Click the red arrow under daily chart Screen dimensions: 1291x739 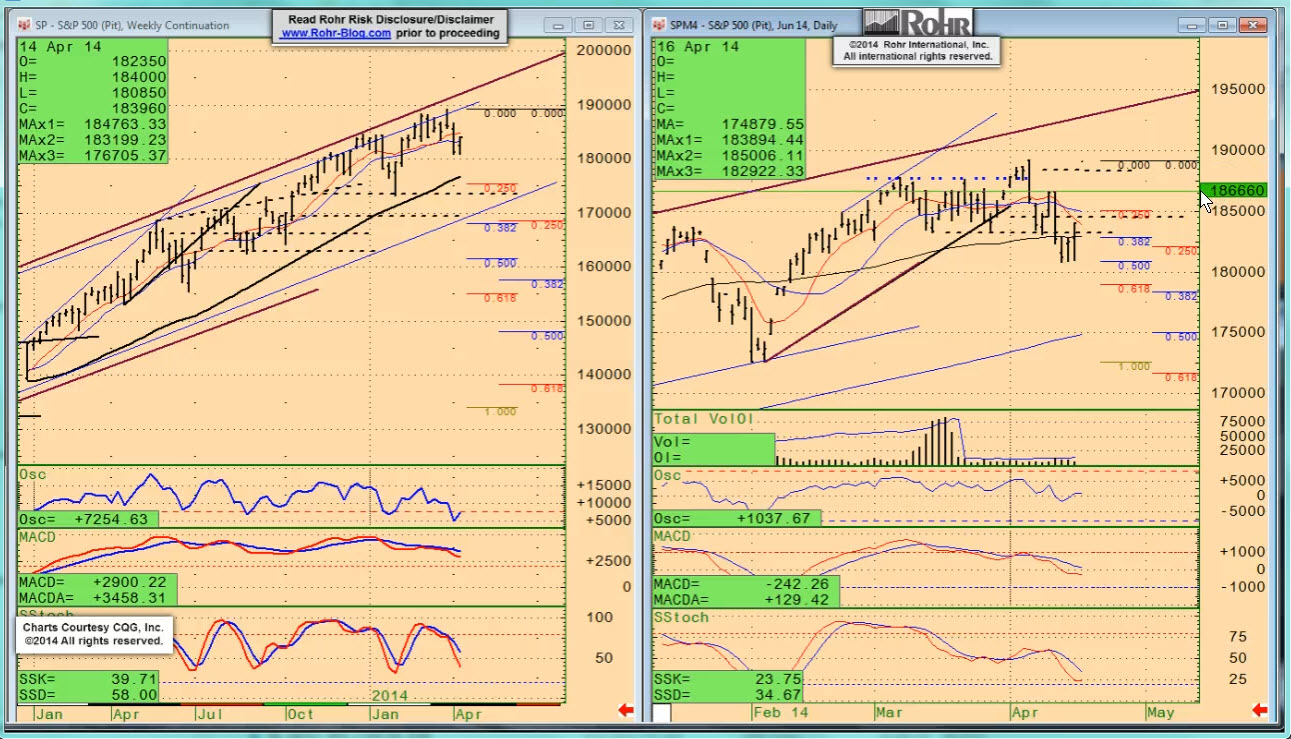[1260, 710]
